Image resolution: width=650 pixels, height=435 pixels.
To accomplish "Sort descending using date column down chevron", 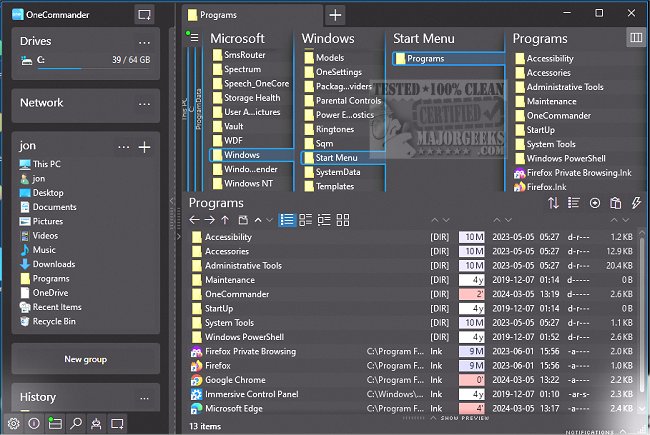I will (x=508, y=220).
